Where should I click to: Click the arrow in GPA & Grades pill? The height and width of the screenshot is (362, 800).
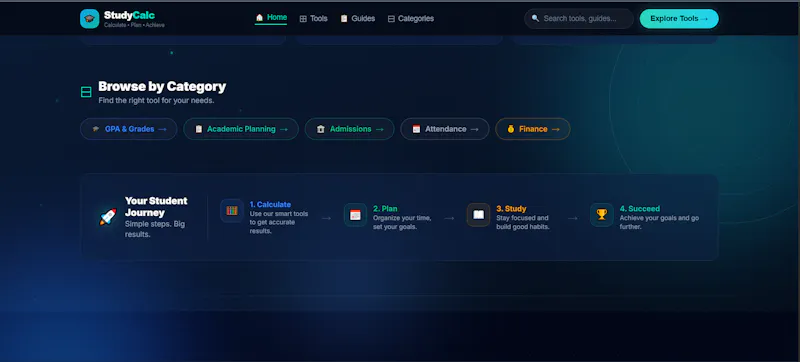[x=162, y=130]
